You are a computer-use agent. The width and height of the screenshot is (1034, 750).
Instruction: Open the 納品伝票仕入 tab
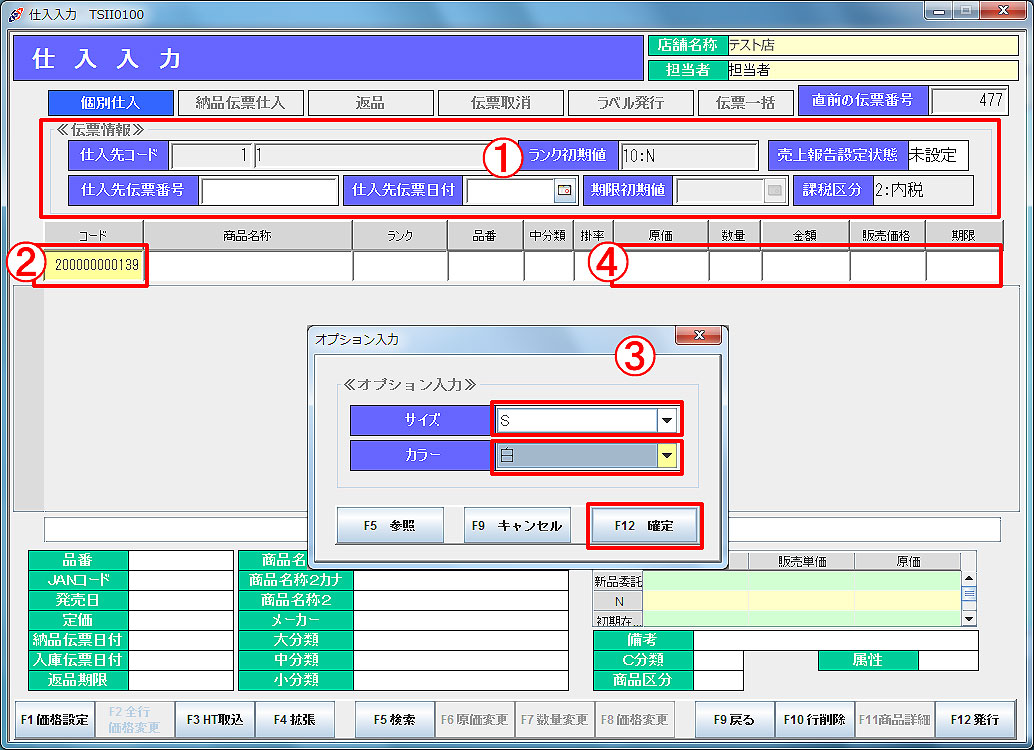pos(240,103)
